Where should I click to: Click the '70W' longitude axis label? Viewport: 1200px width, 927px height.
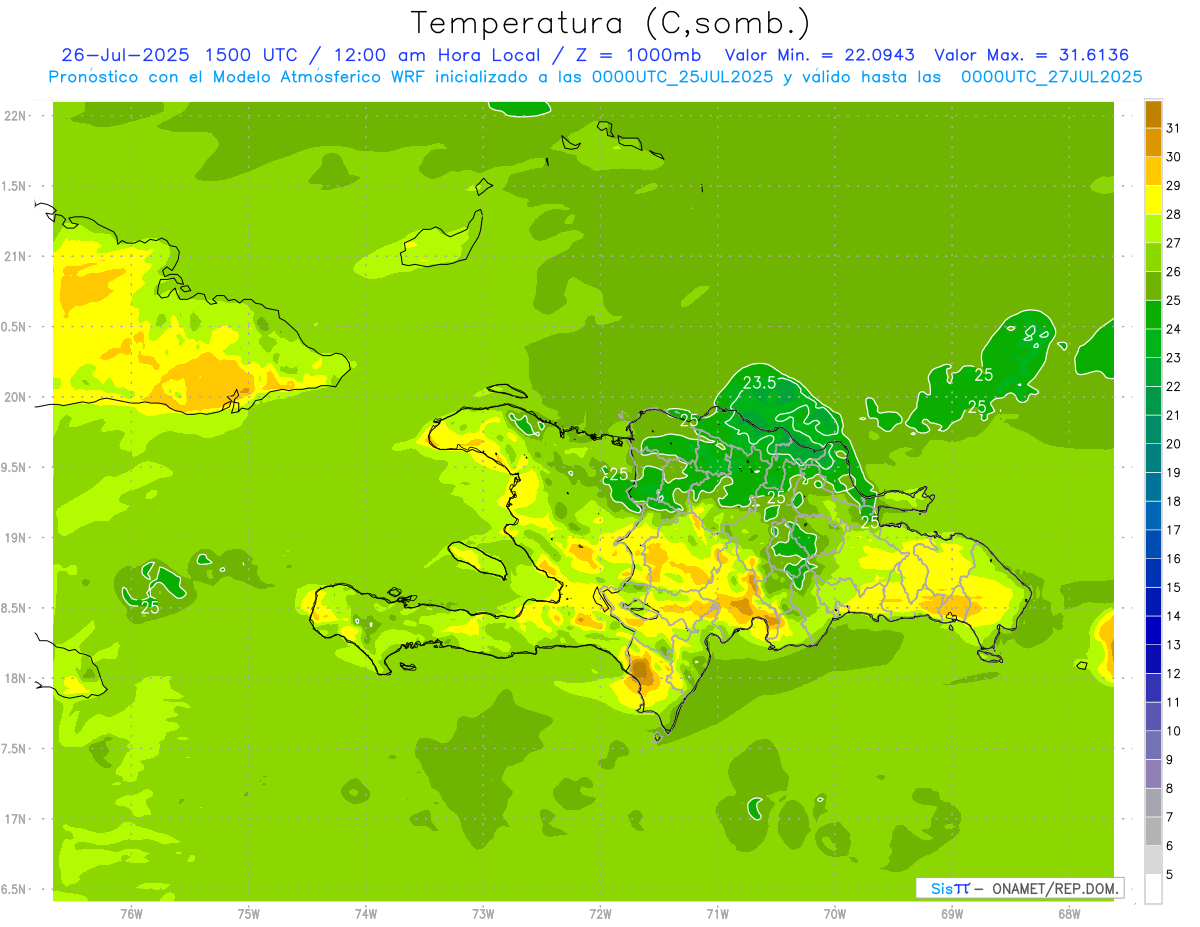[835, 914]
